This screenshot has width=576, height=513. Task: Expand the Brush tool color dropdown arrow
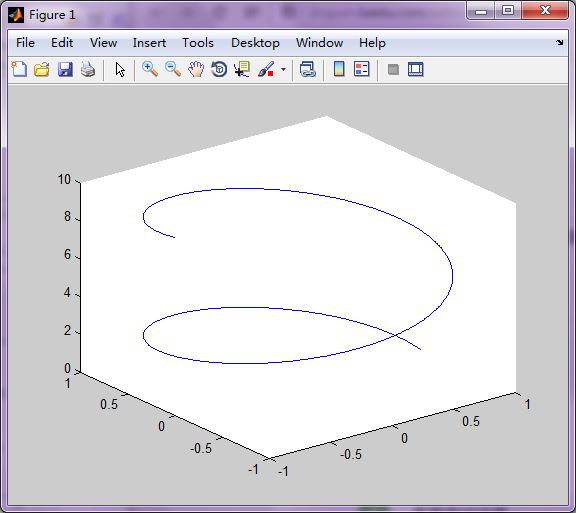pyautogui.click(x=283, y=69)
